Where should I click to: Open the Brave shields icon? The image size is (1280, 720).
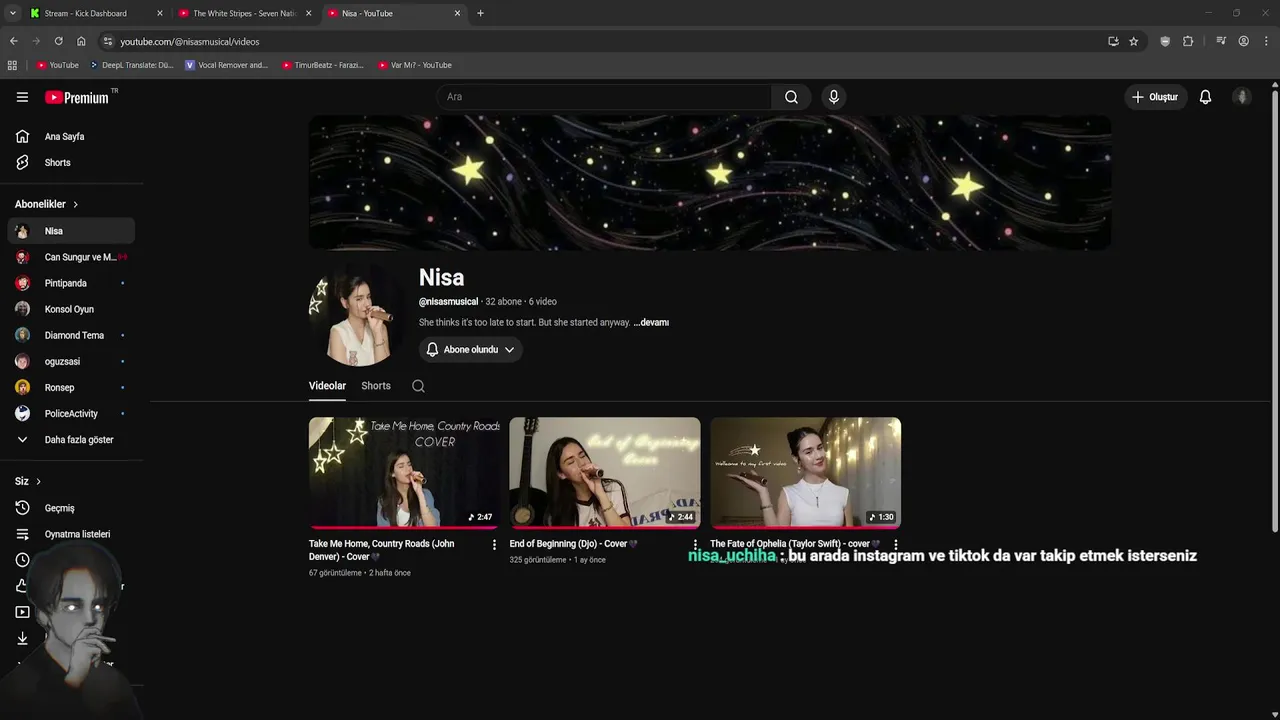(1165, 41)
